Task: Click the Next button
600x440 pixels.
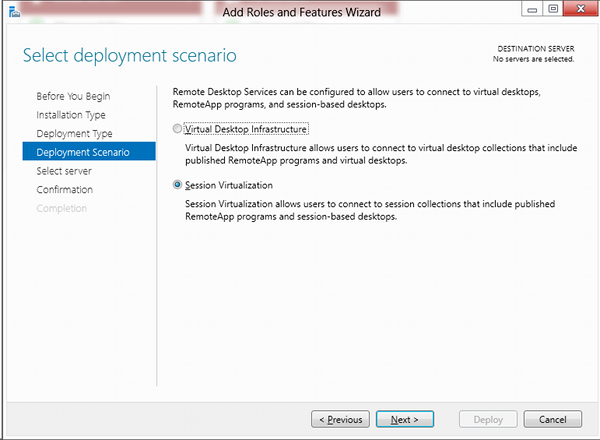Action: 405,419
